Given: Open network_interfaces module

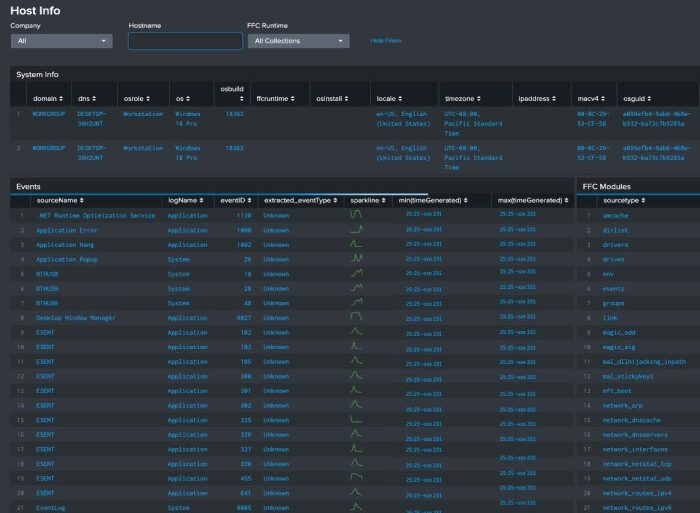Looking at the screenshot, I should (x=635, y=450).
